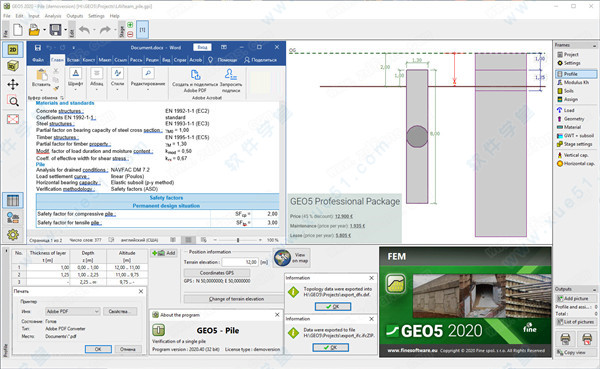
Task: Click Отмена in the print dialog
Action: 128,349
